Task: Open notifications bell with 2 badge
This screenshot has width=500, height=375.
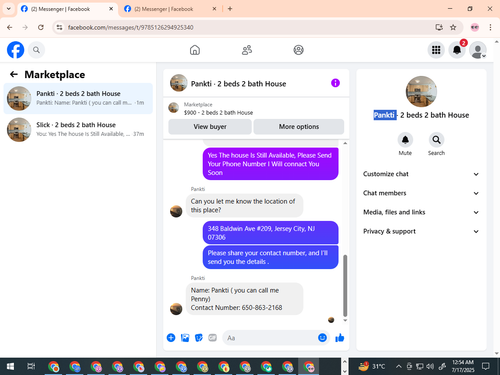Action: [x=457, y=50]
